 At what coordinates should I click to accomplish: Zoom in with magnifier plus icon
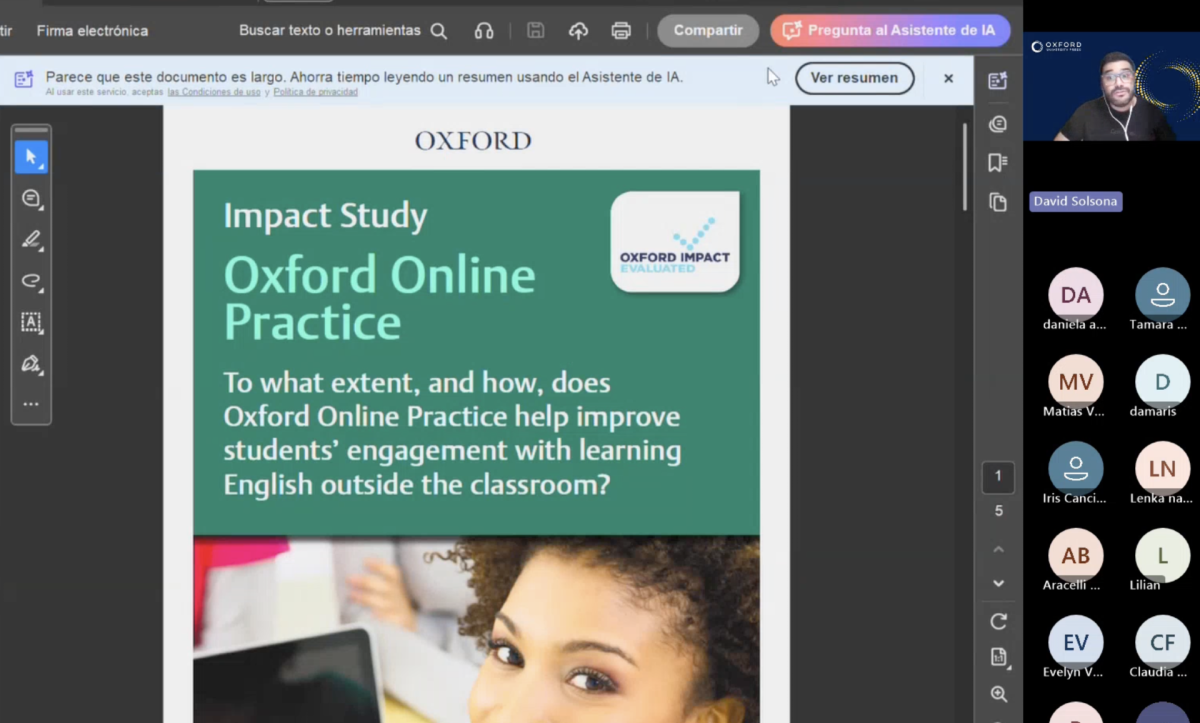point(998,694)
